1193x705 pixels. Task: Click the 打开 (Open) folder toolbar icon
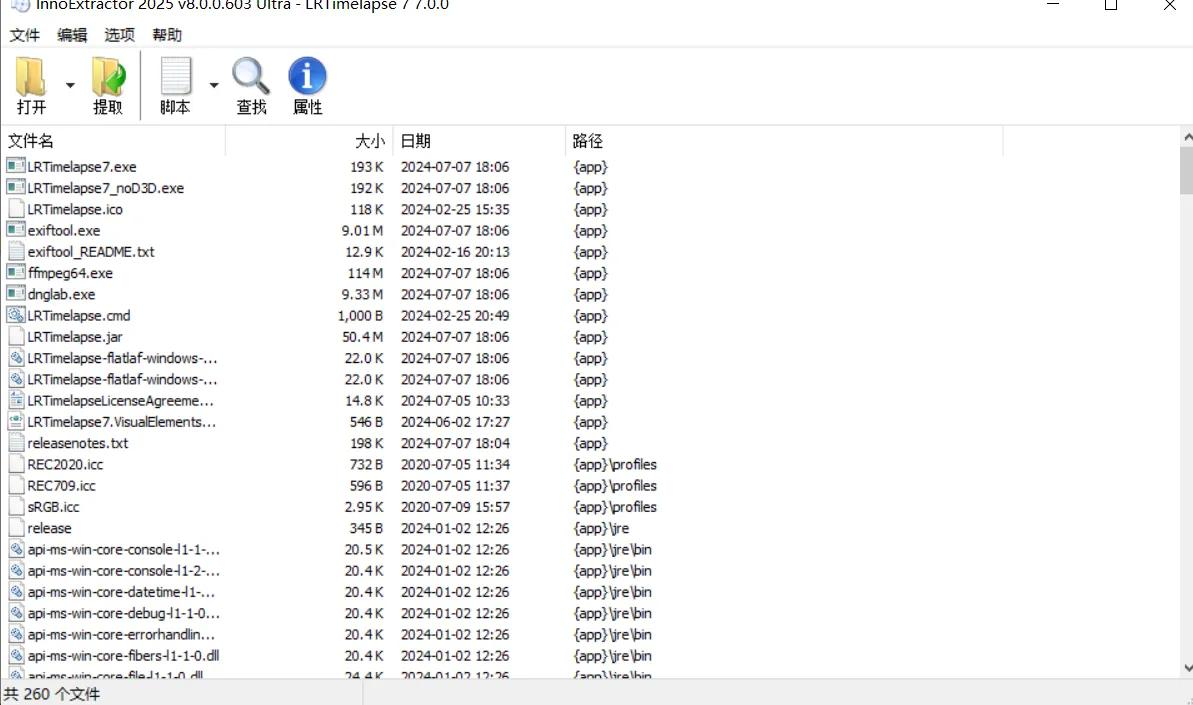click(31, 77)
